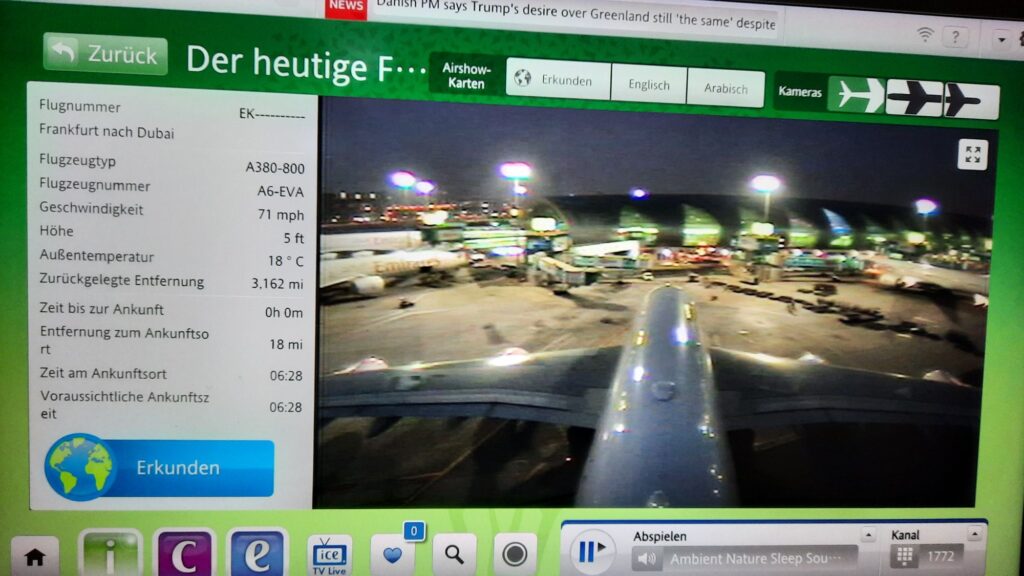Switch airshow map to Englisch
The image size is (1024, 576).
tap(649, 85)
